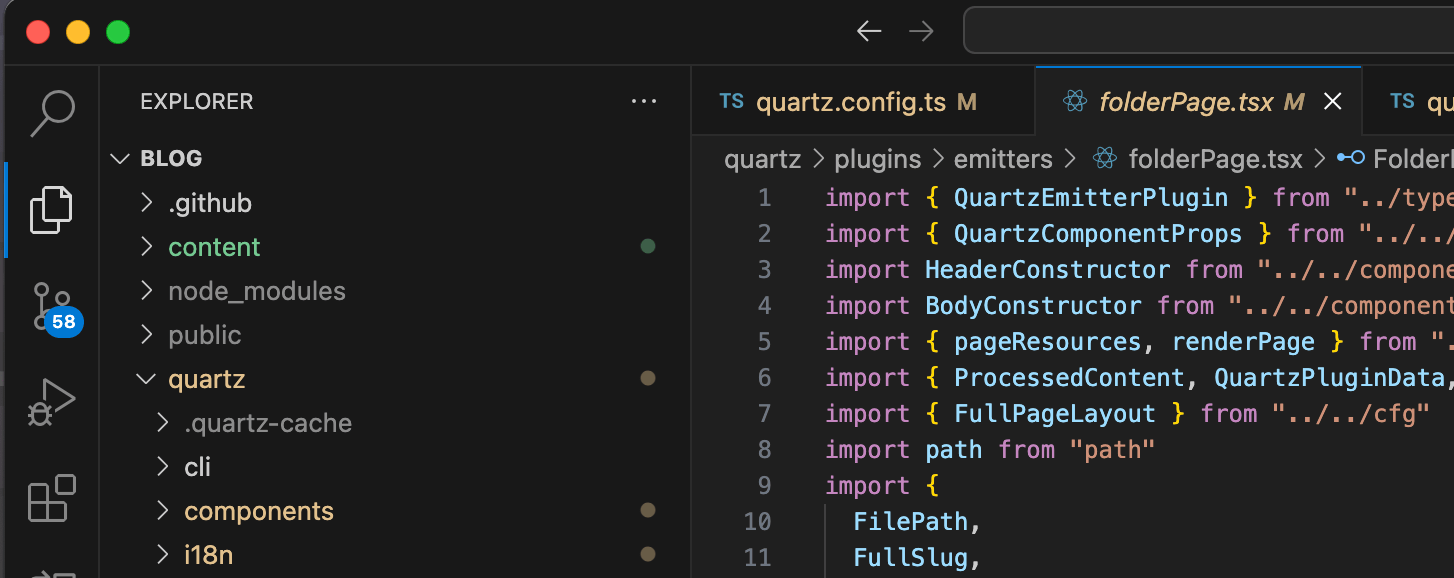This screenshot has width=1454, height=578.
Task: Collapse the quartz folder
Action: point(206,380)
